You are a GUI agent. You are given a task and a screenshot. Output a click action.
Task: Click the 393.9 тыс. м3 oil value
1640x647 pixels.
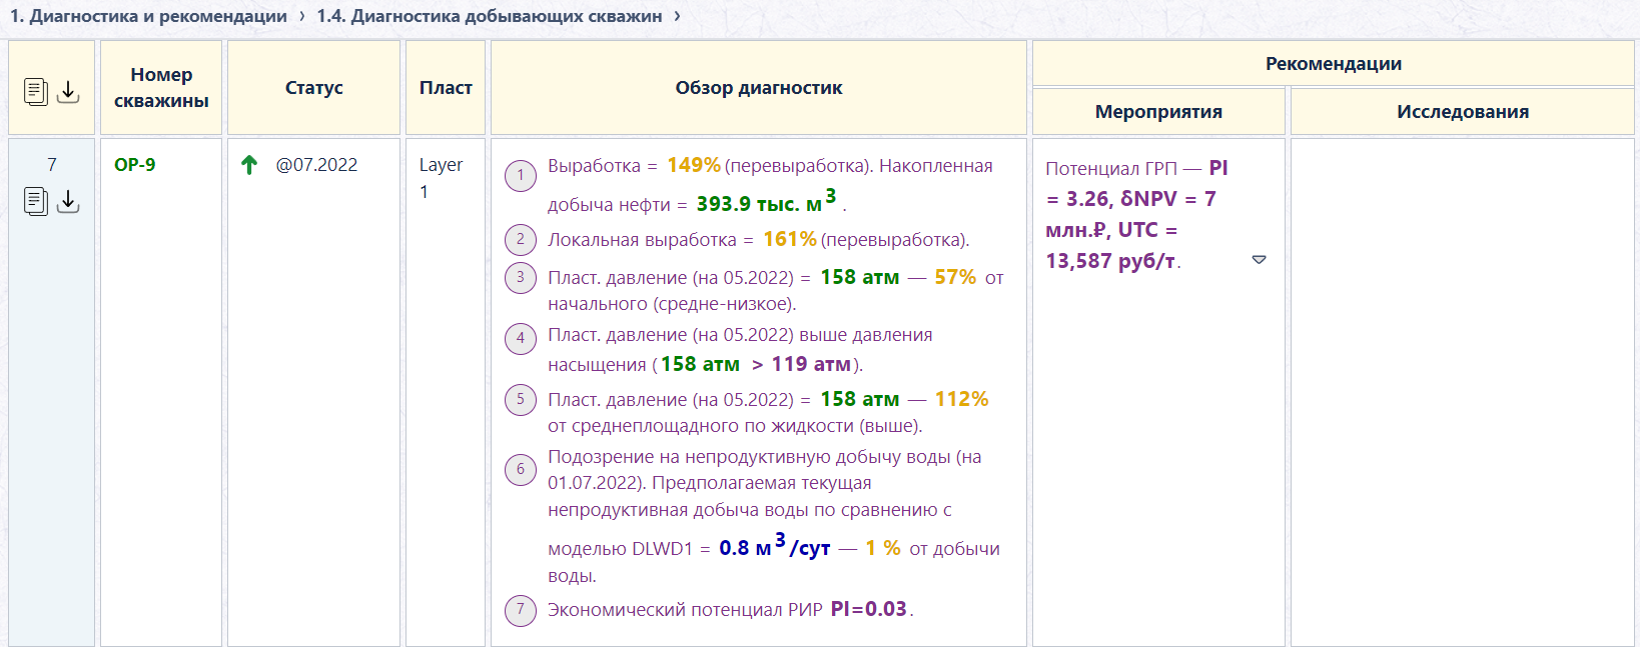(766, 201)
